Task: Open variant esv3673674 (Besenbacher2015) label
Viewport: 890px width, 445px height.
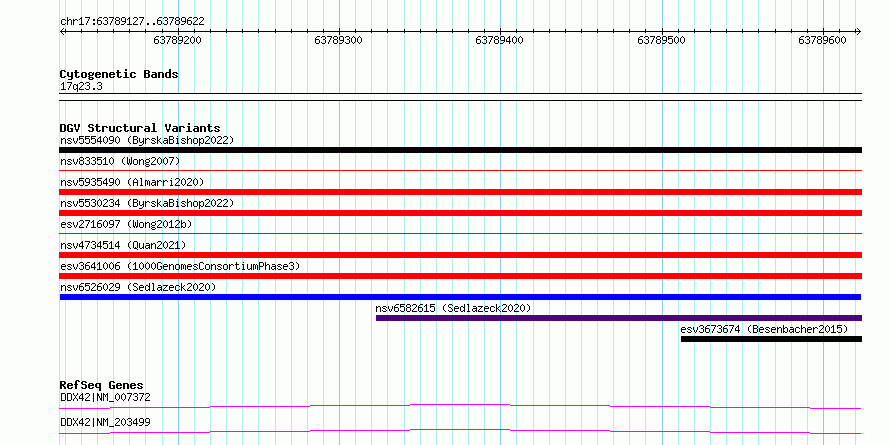Action: point(764,329)
